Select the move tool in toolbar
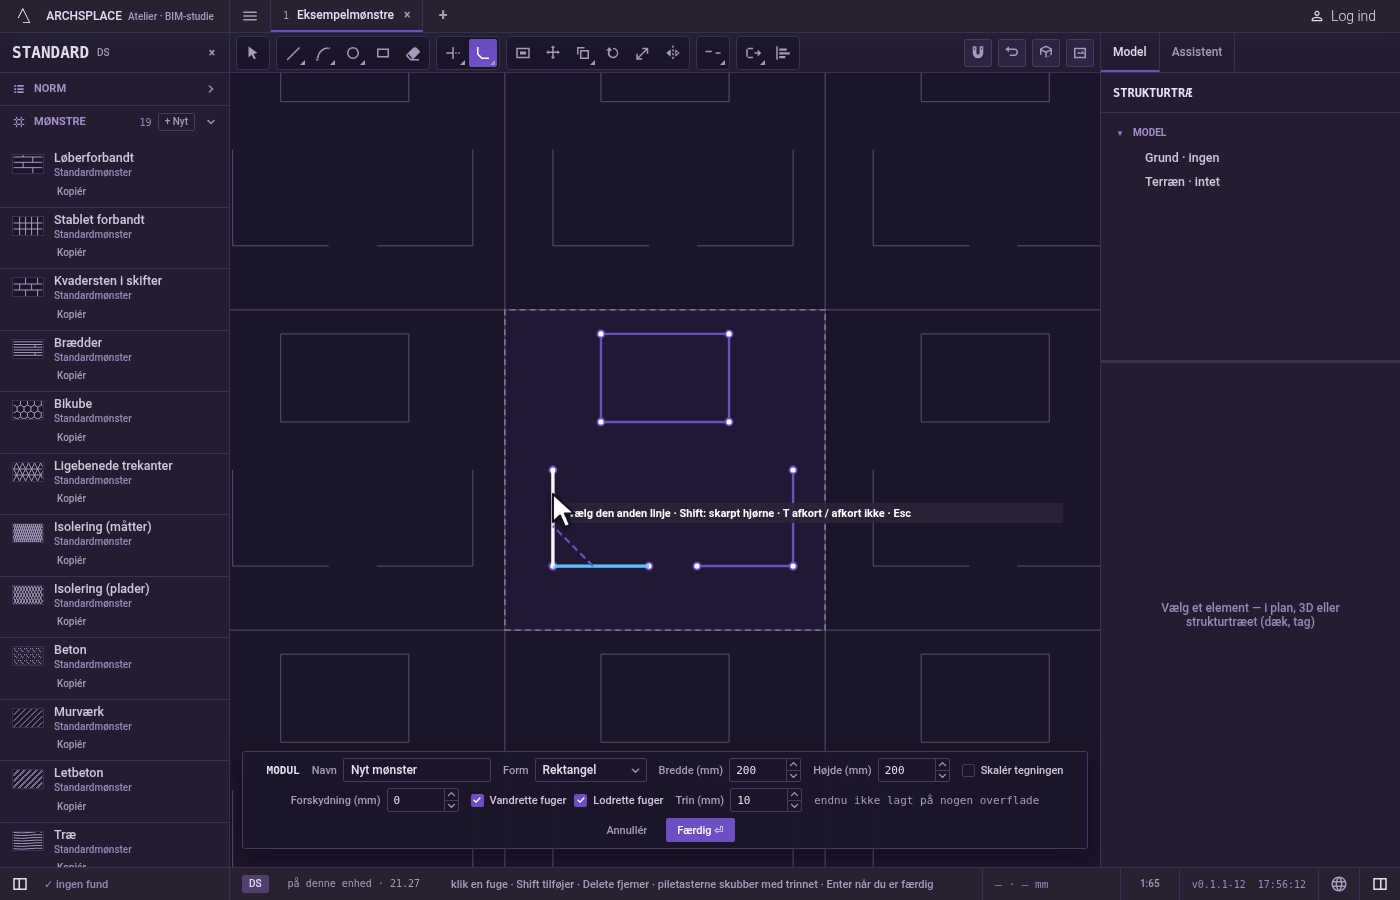 click(x=553, y=53)
